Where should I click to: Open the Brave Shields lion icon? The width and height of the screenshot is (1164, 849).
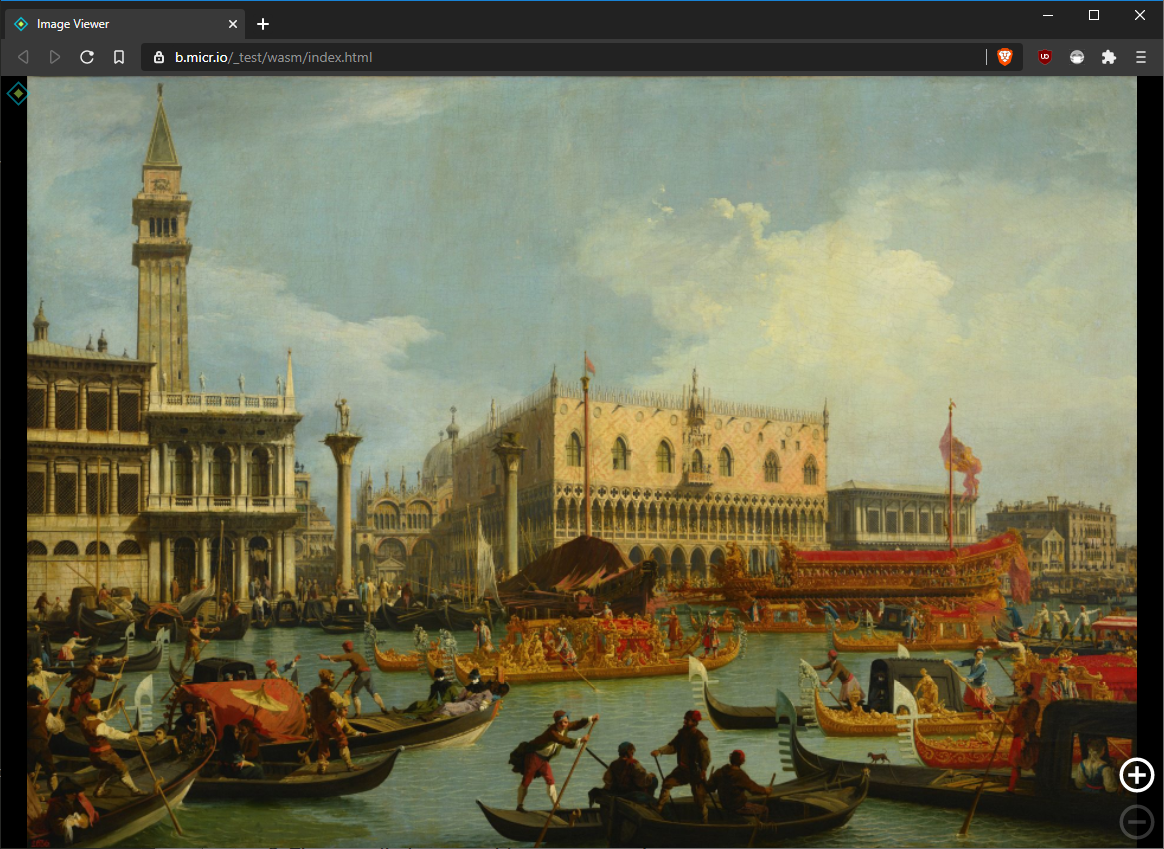1004,57
